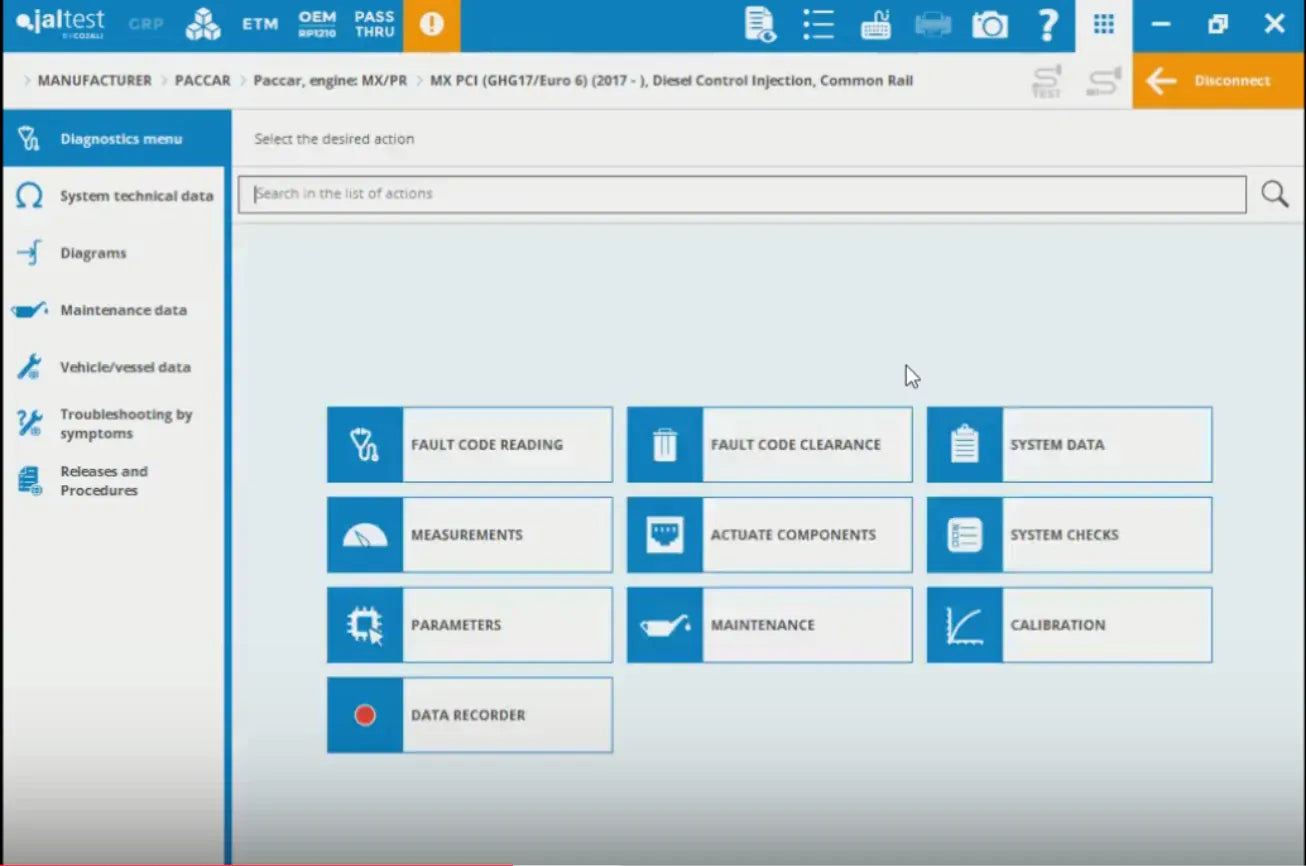This screenshot has height=866, width=1306.
Task: Click the checklist icon on System Checks tile
Action: (965, 535)
